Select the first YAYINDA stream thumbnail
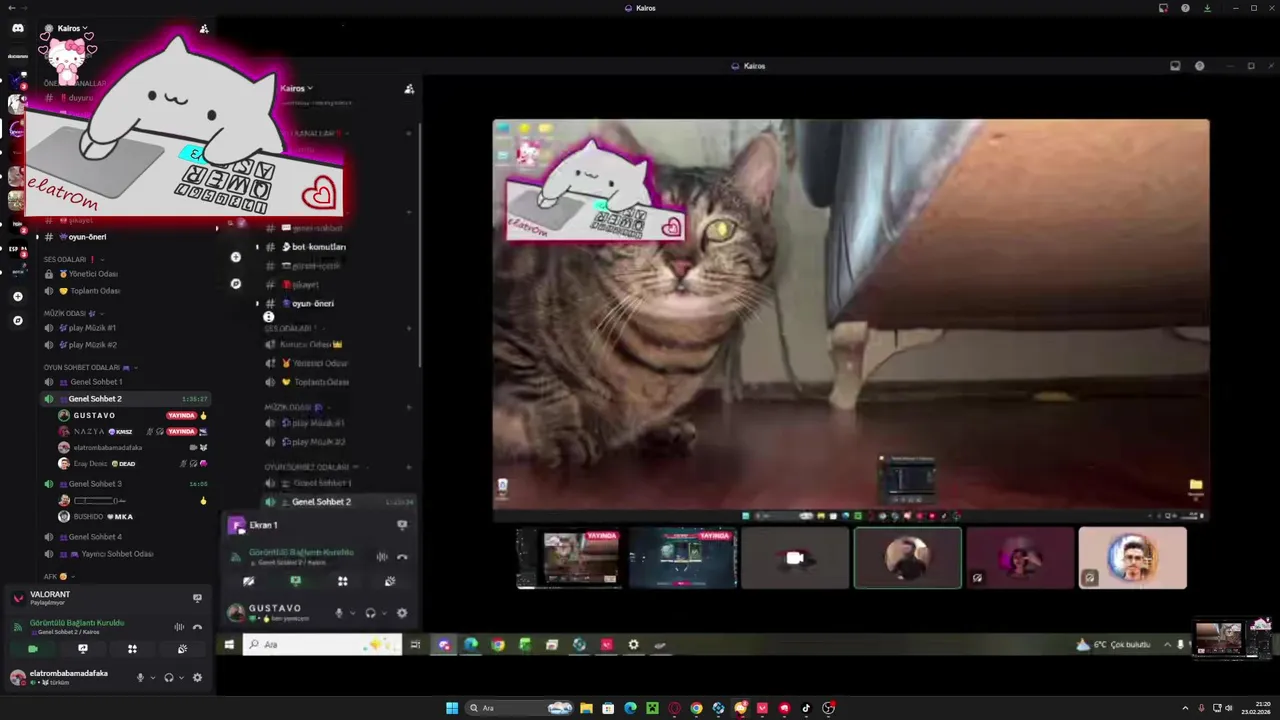The width and height of the screenshot is (1280, 720). pyautogui.click(x=568, y=558)
